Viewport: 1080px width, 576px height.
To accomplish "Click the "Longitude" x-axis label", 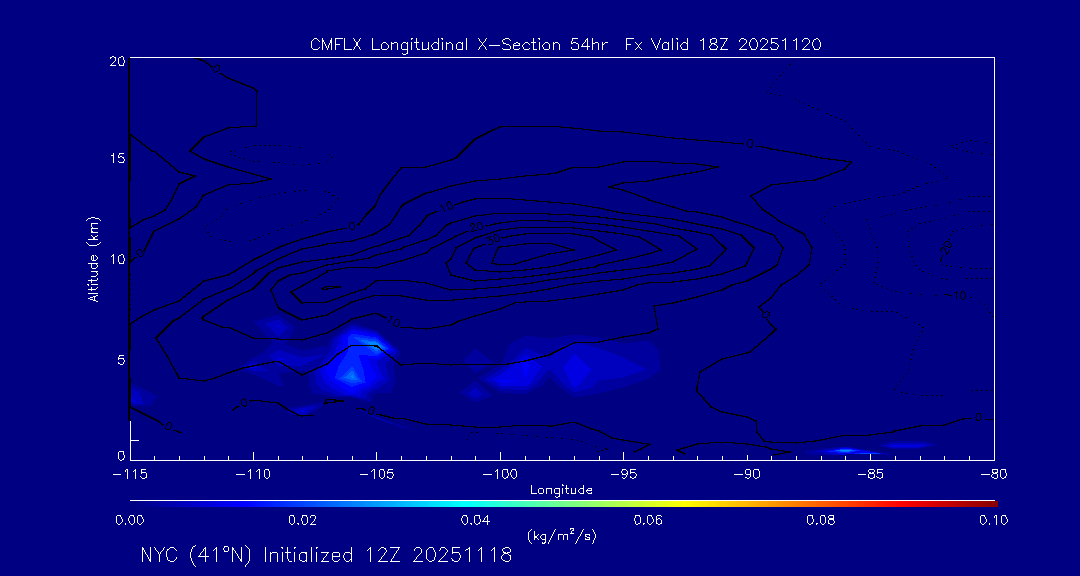I will click(561, 490).
